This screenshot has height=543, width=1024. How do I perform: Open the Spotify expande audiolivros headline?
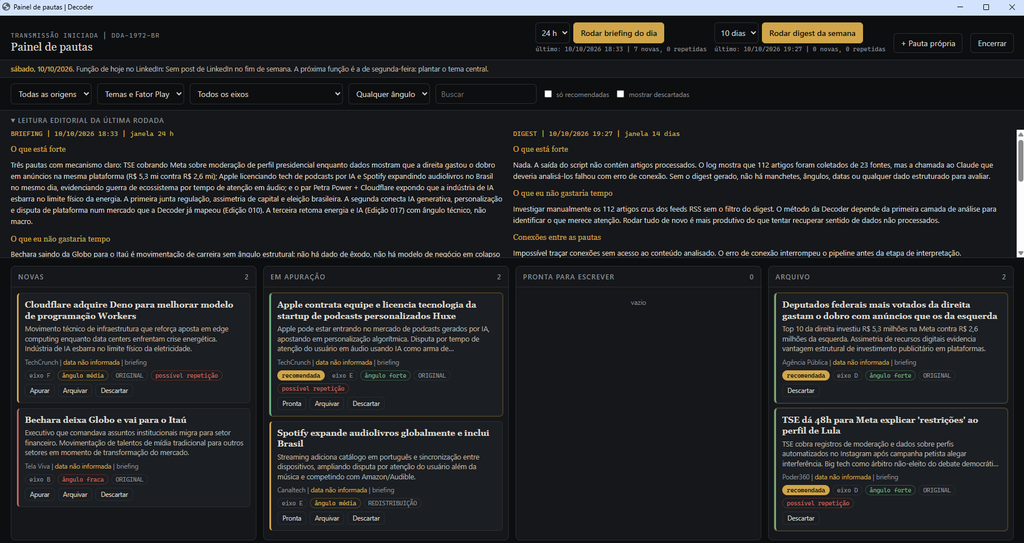point(383,438)
